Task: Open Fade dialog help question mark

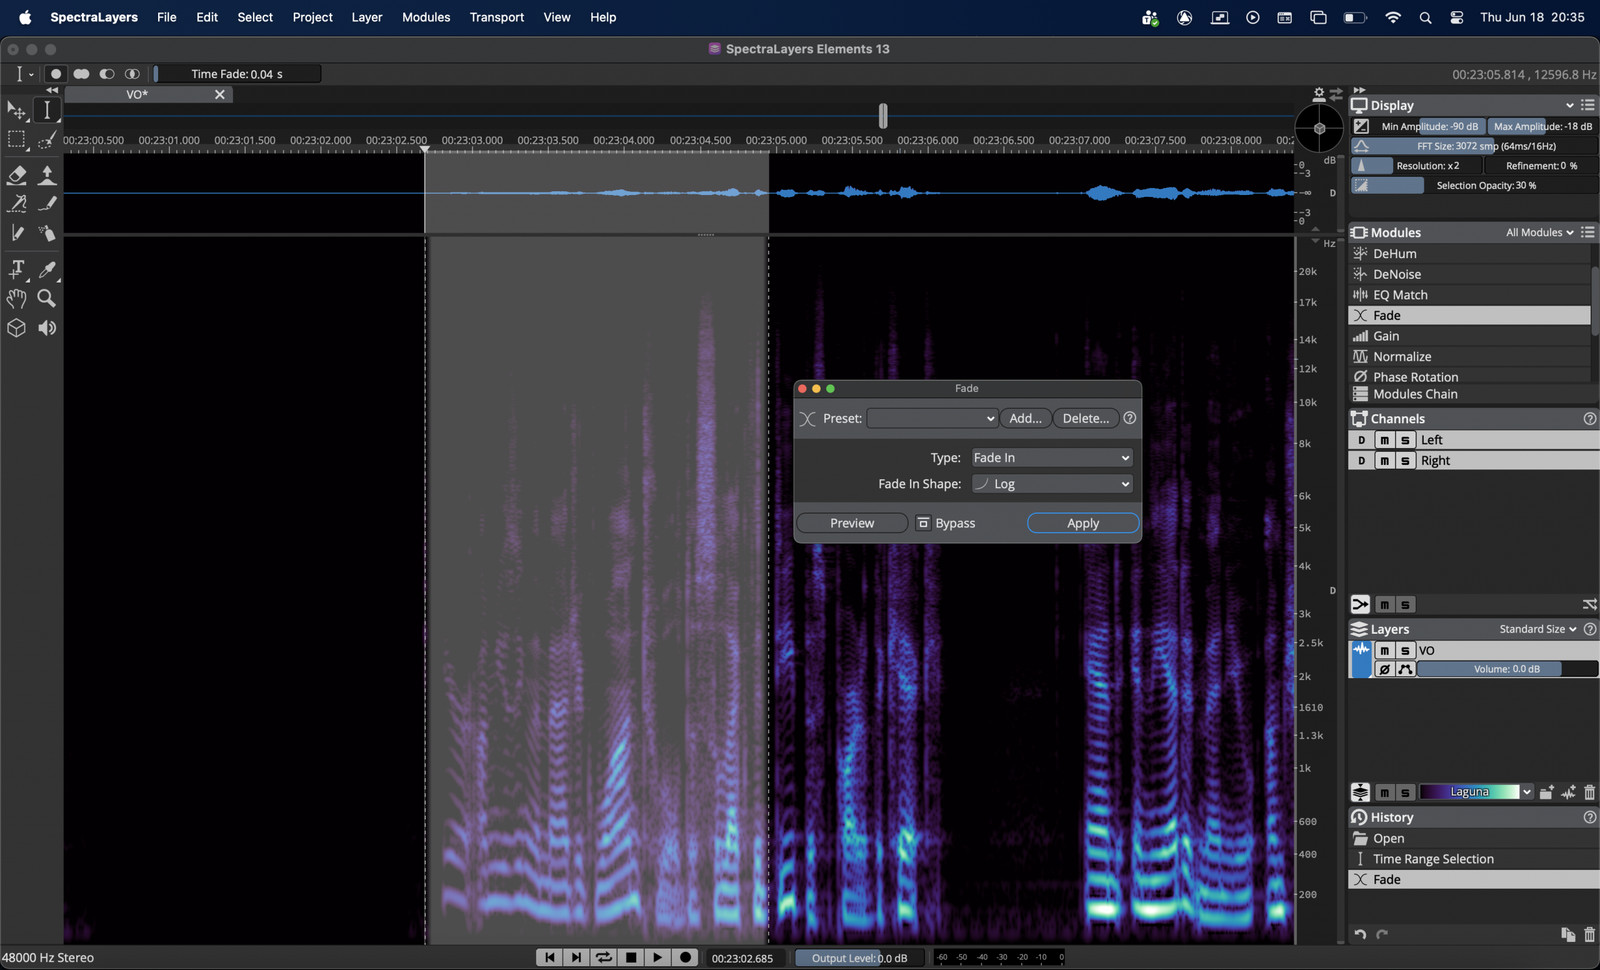Action: point(1130,418)
